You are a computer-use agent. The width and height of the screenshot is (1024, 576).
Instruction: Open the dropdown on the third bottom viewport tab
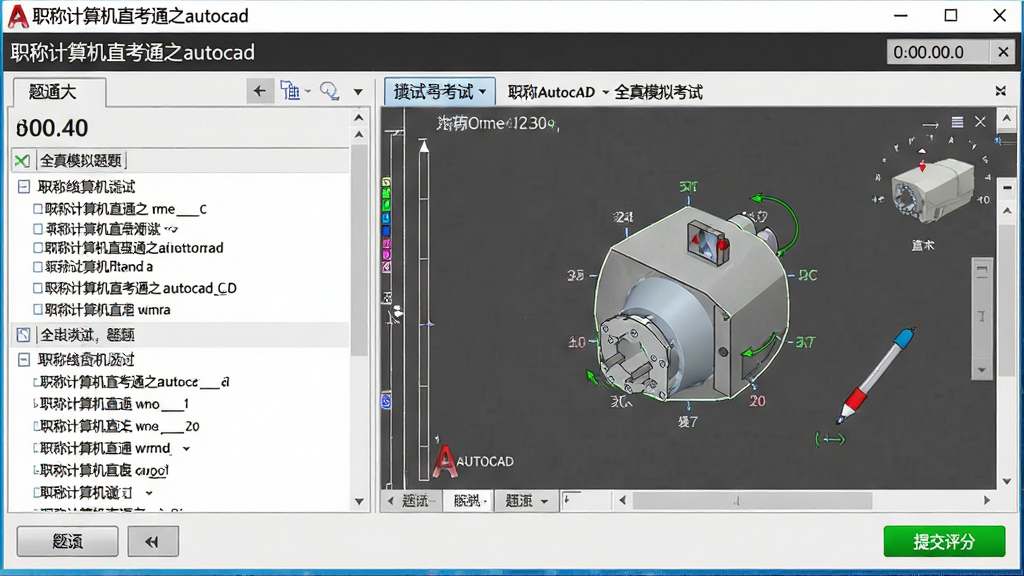(x=544, y=502)
